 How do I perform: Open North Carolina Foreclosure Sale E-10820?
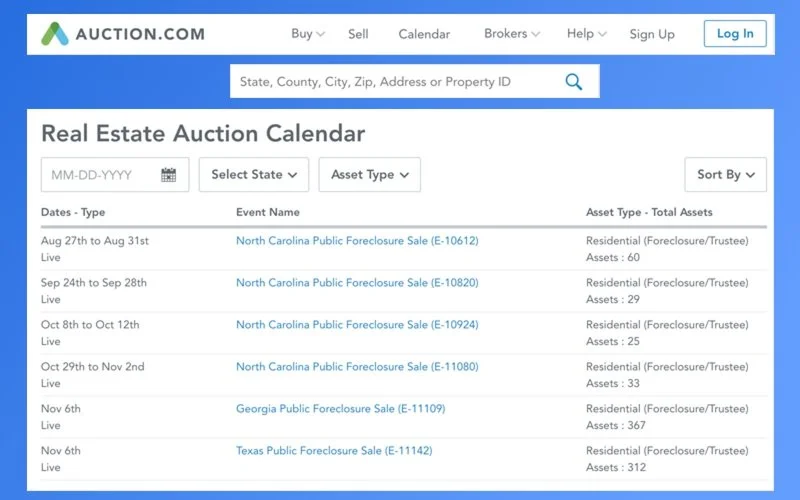pos(357,283)
